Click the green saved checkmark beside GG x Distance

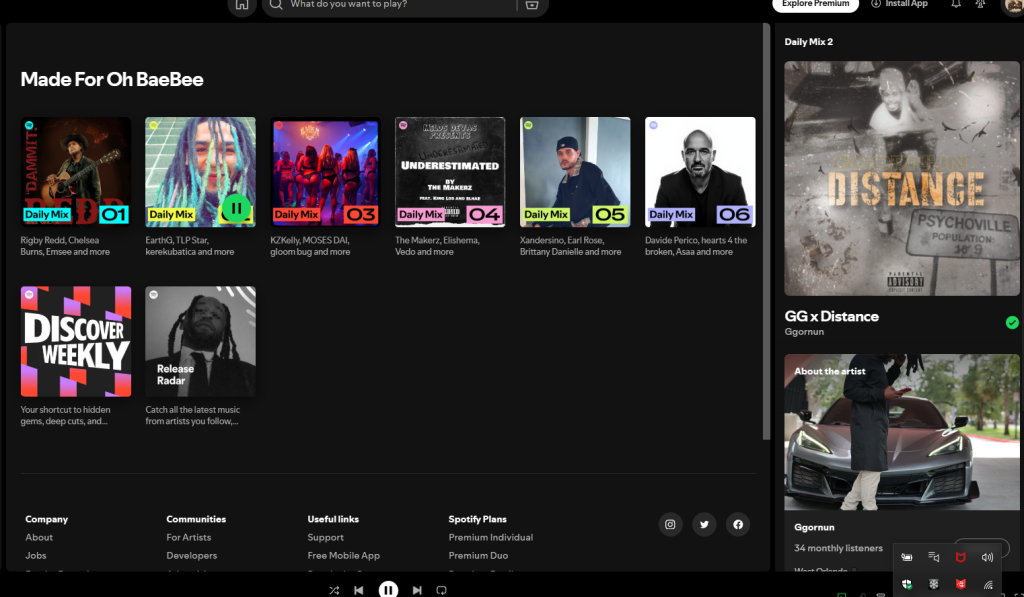1012,322
